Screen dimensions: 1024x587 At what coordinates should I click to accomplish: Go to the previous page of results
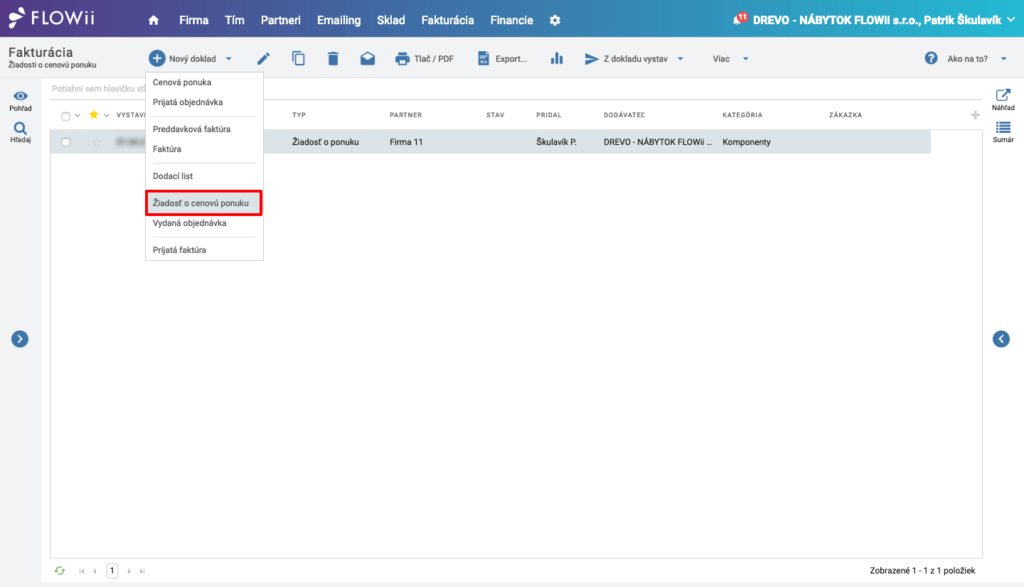(95, 571)
